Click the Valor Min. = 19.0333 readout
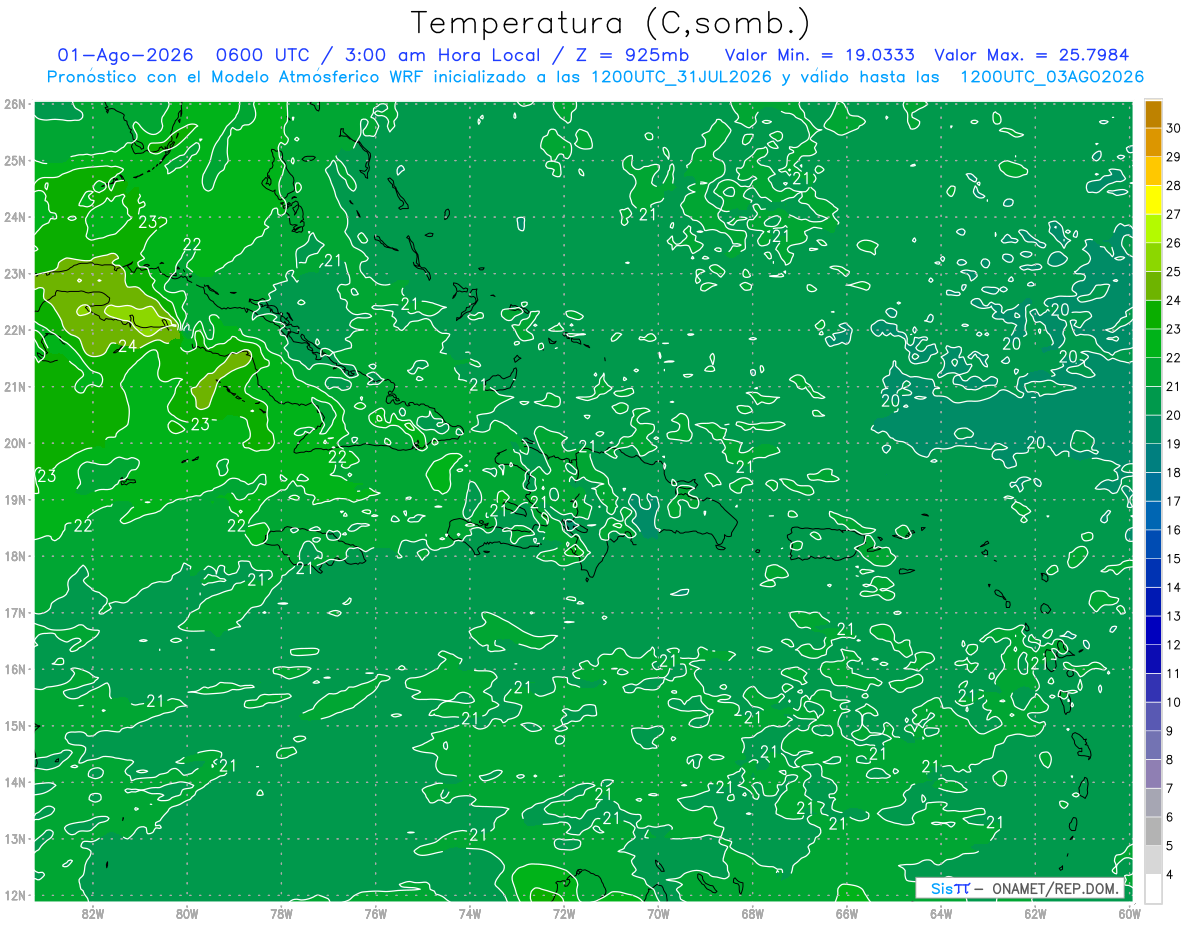Image resolution: width=1200 pixels, height=927 pixels. 819,55
